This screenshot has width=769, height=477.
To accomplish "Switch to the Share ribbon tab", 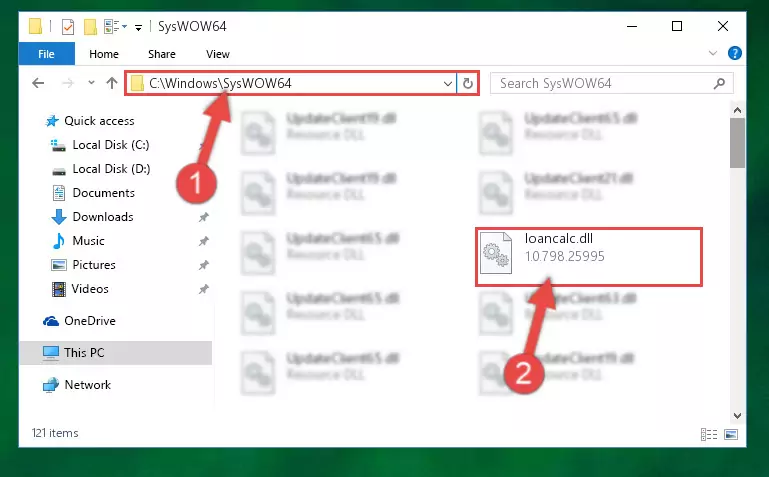I will click(x=162, y=54).
